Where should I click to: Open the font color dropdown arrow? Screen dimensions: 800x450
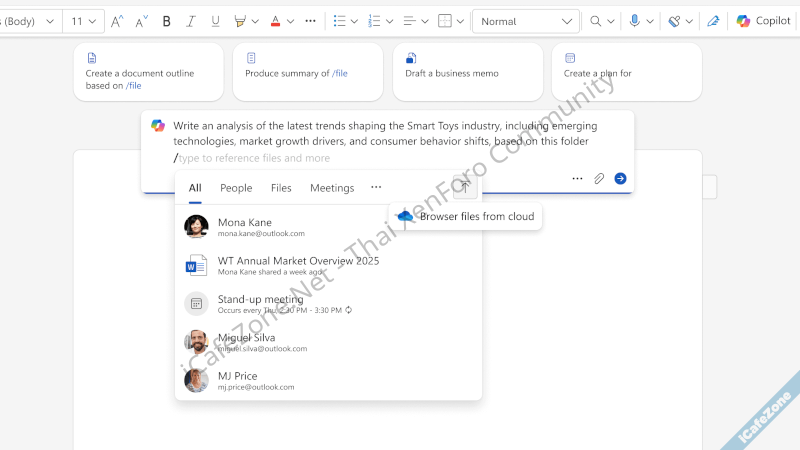coord(290,21)
